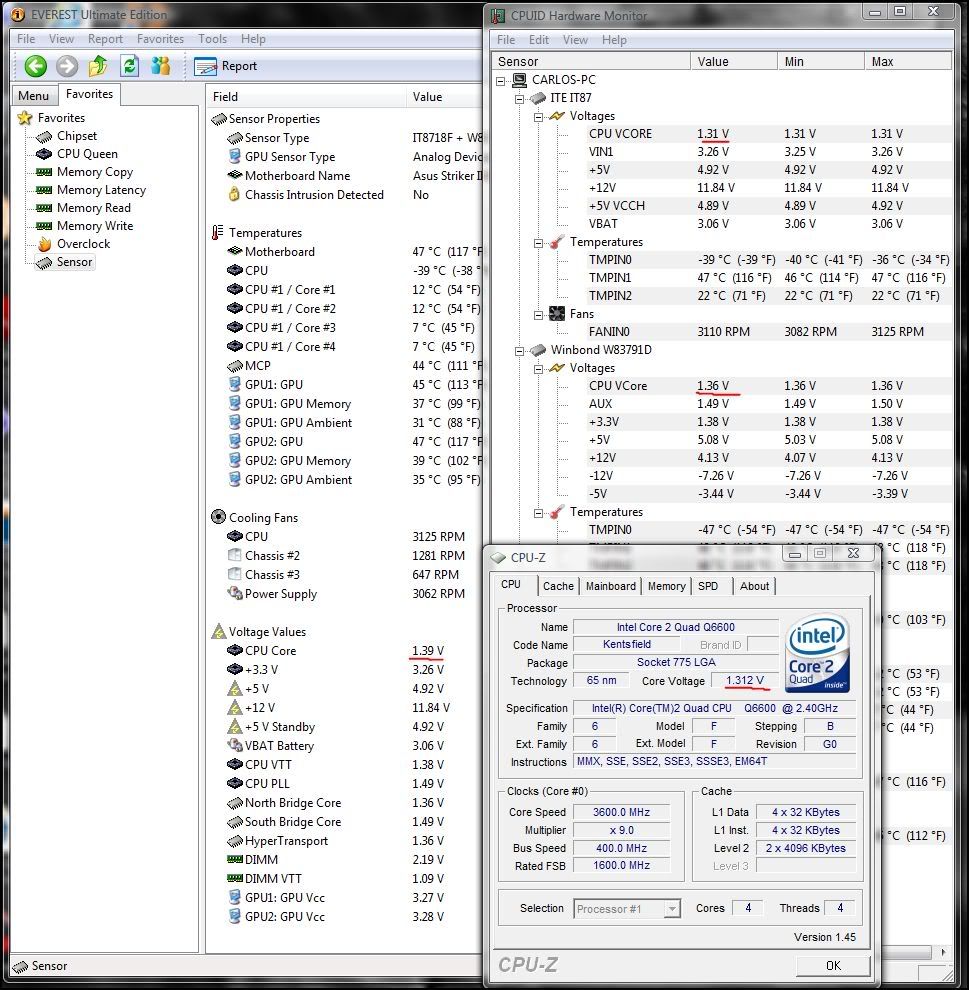Select Memory Read in Favorites tree
969x990 pixels.
point(93,208)
